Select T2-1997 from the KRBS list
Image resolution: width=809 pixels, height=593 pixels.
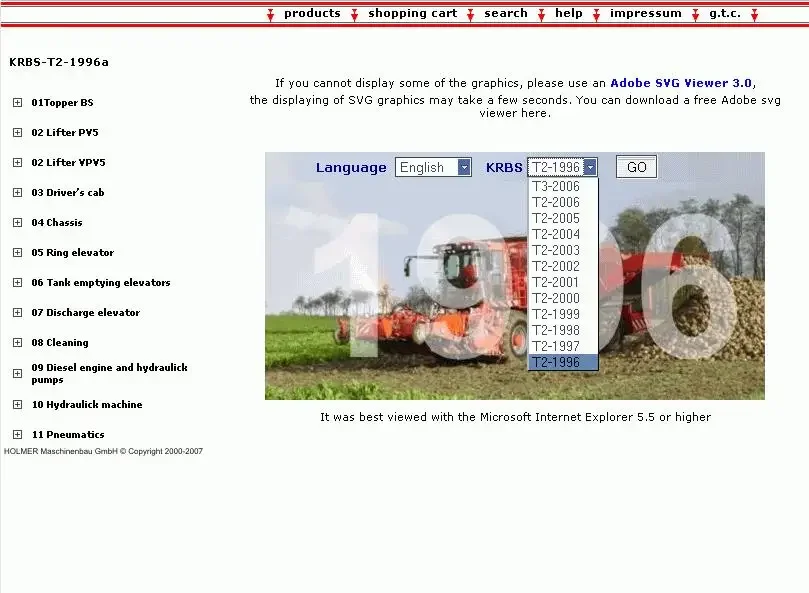[563, 346]
